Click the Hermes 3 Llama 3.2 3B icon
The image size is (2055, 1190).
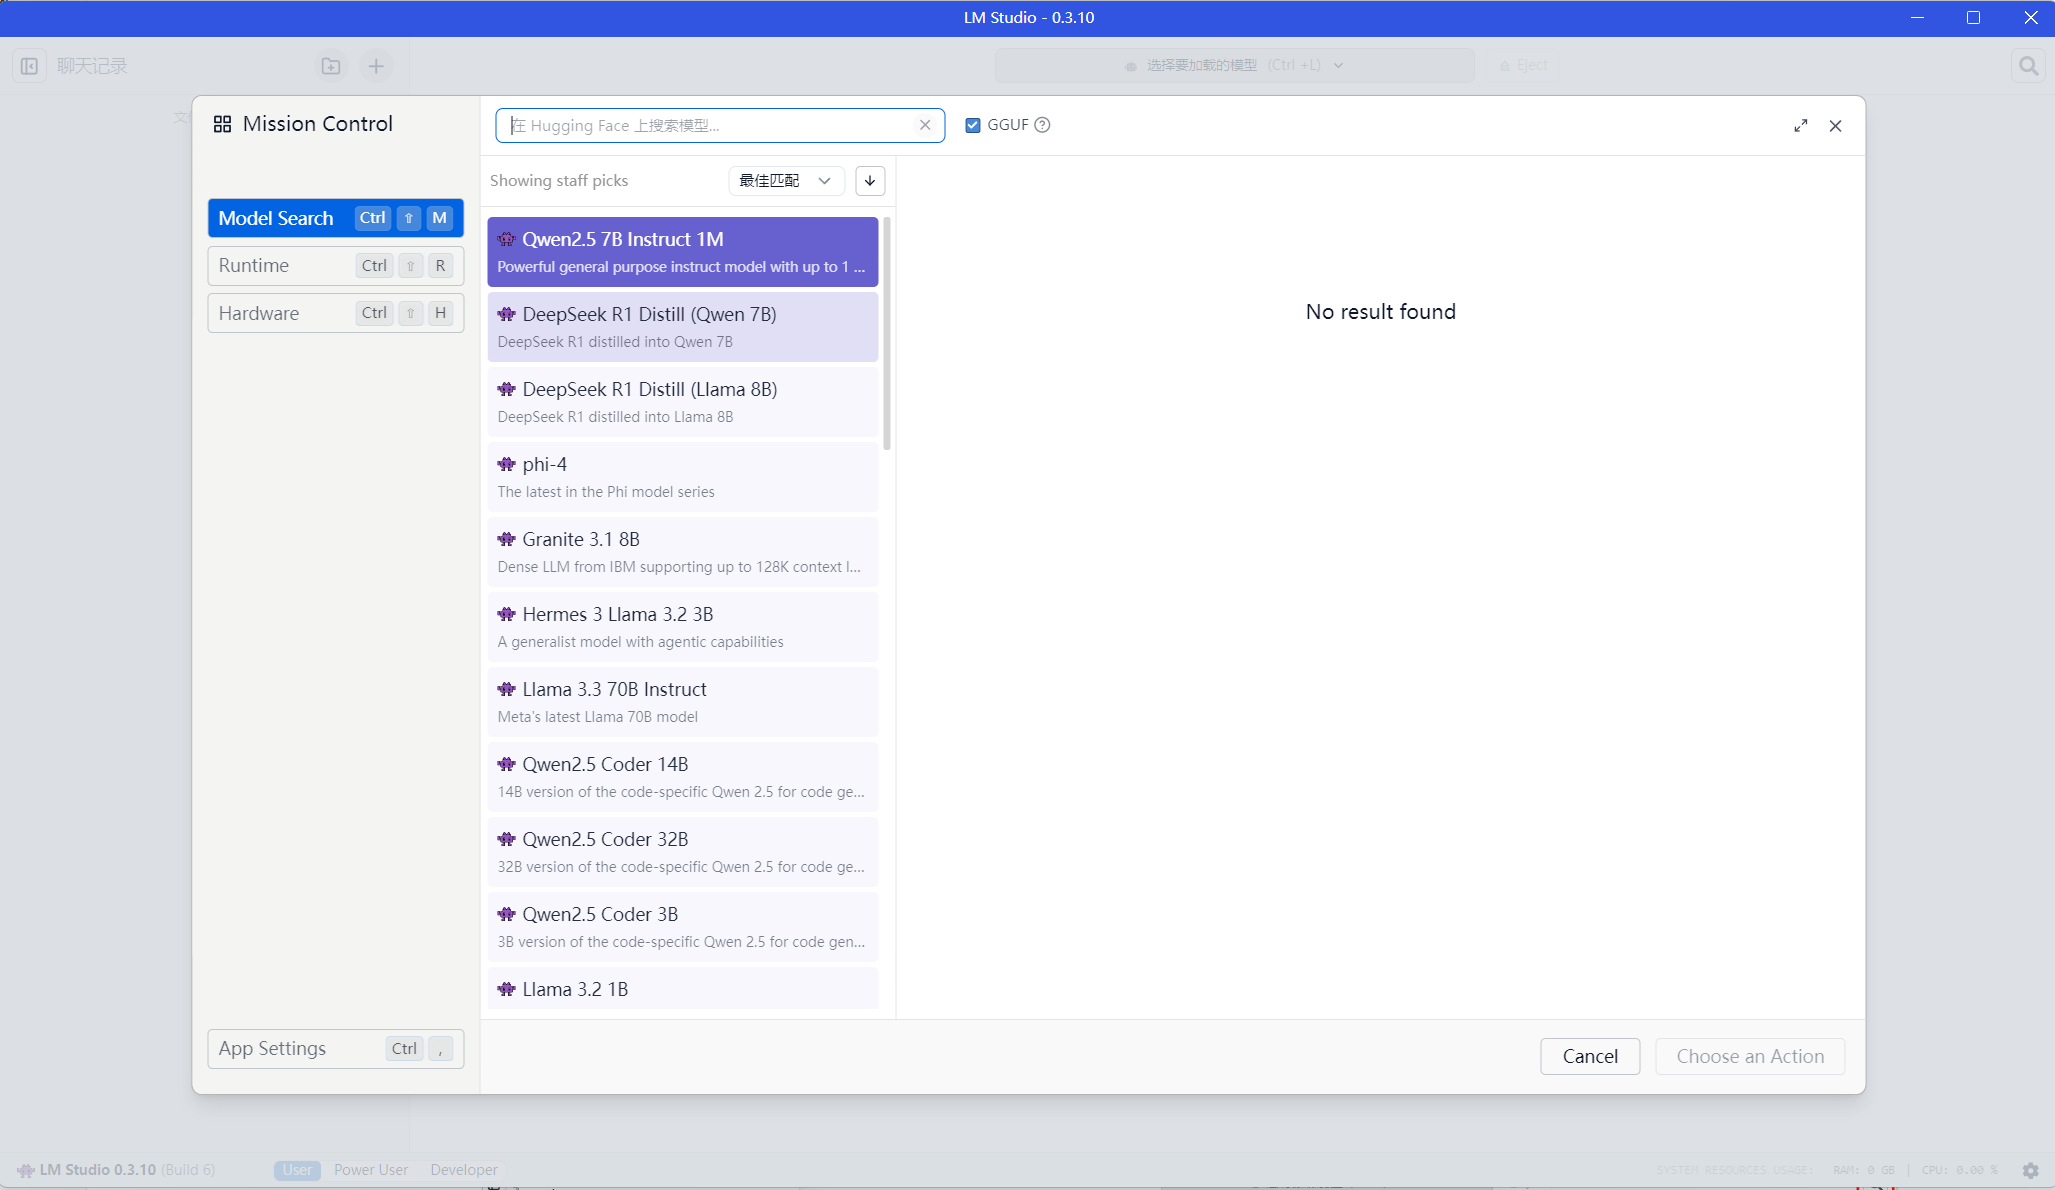[507, 614]
